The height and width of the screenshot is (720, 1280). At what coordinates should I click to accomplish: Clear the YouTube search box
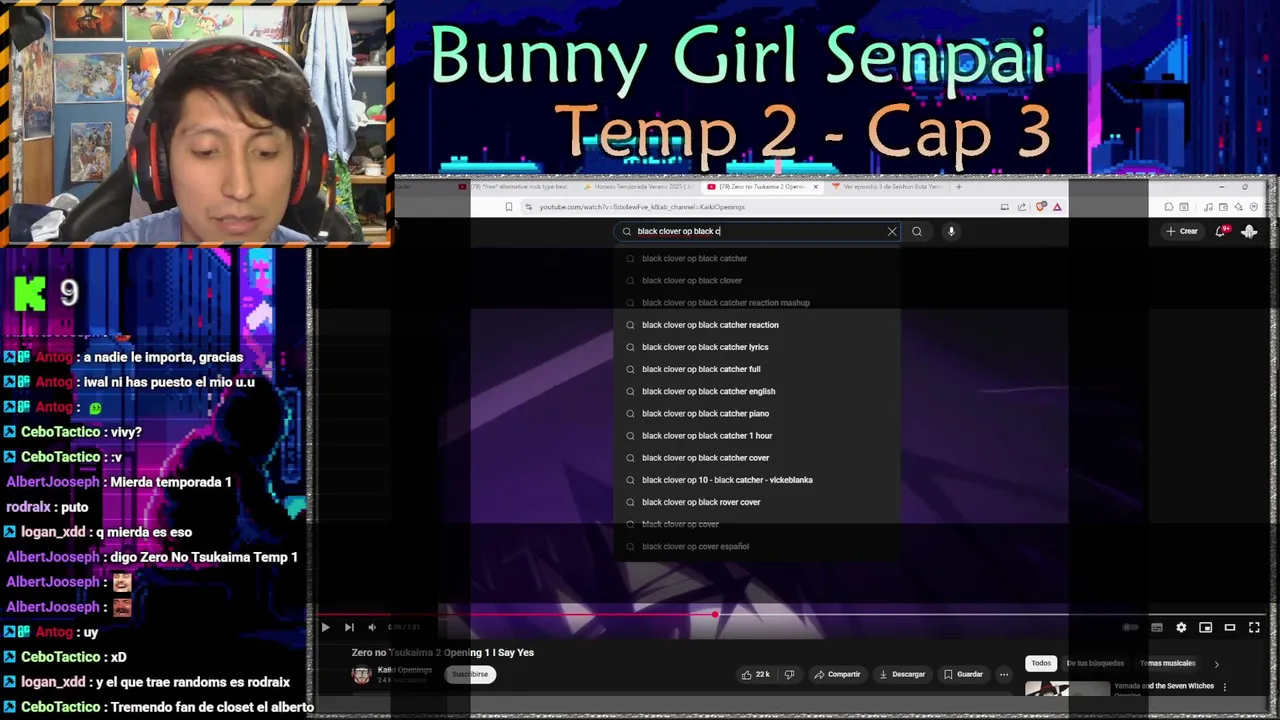point(892,231)
